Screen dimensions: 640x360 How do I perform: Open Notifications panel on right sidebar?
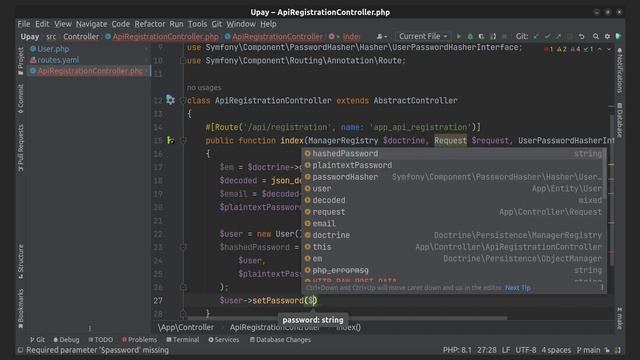click(x=620, y=71)
